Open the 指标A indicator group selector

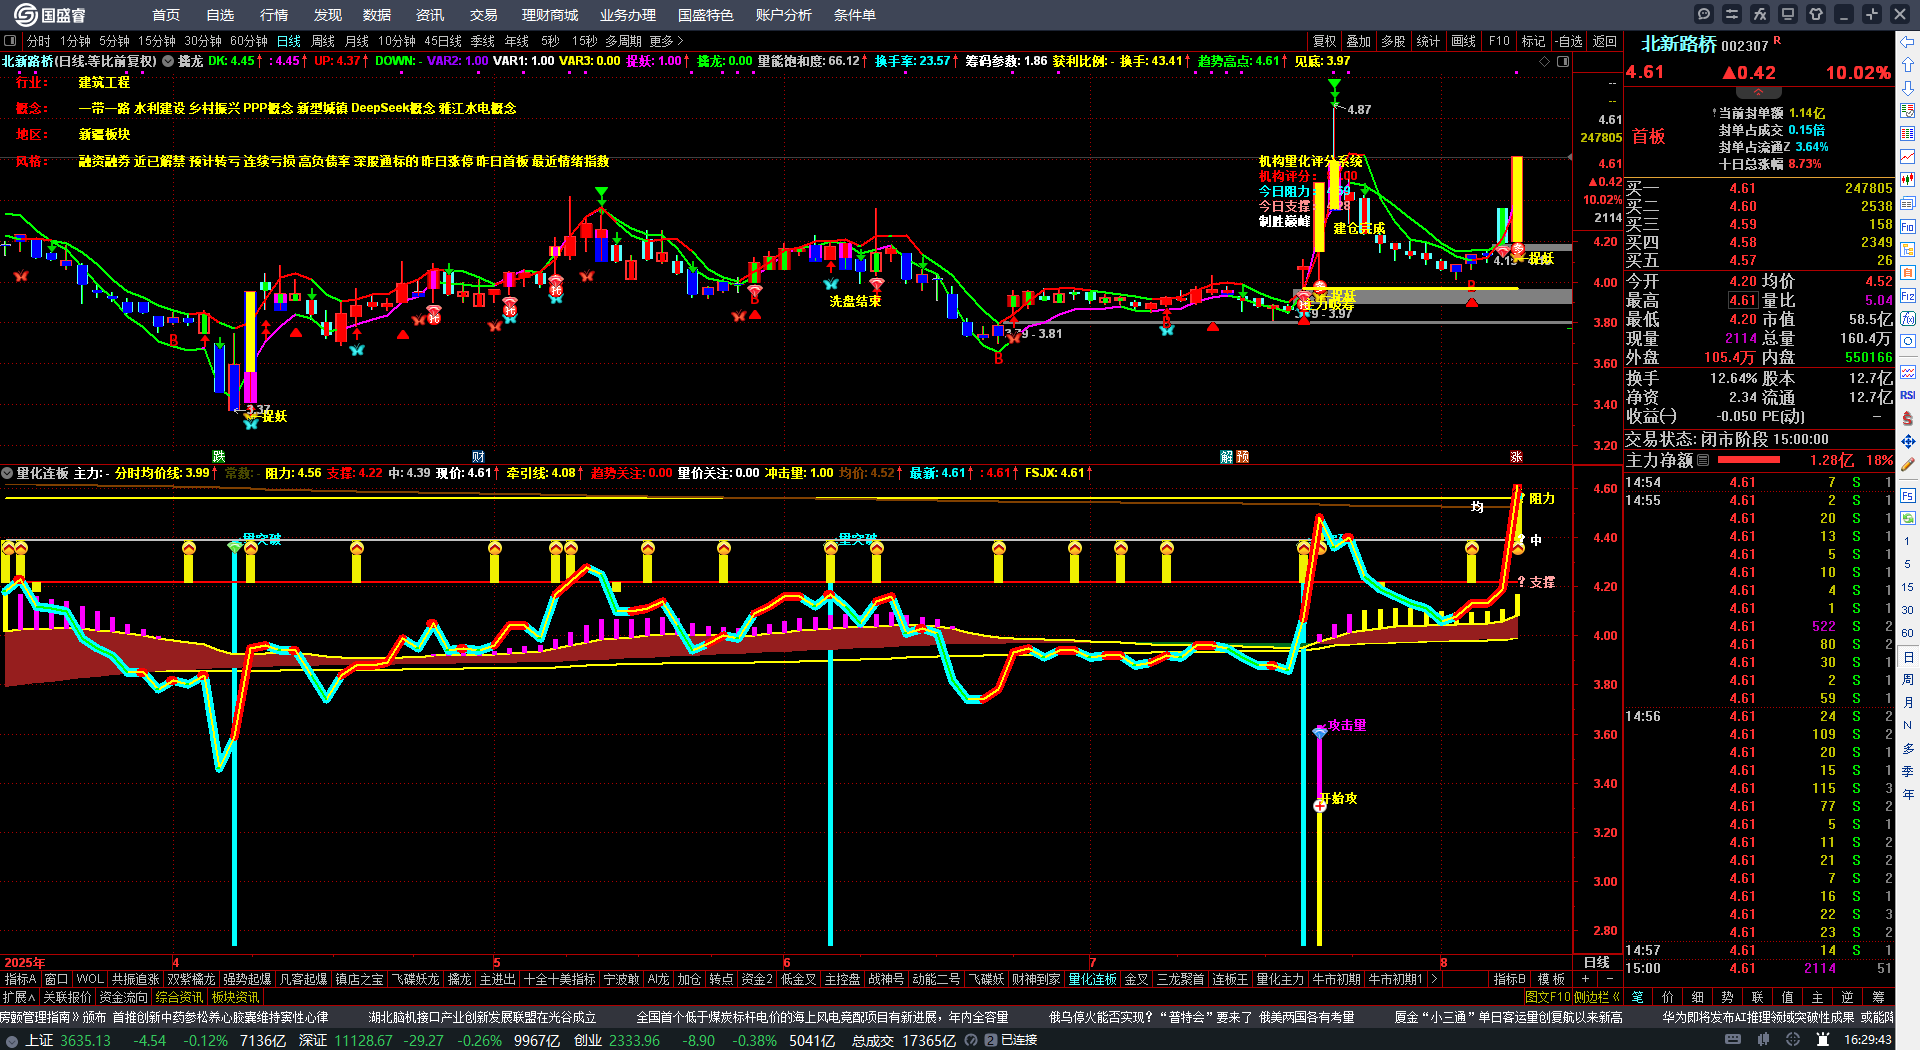point(21,979)
